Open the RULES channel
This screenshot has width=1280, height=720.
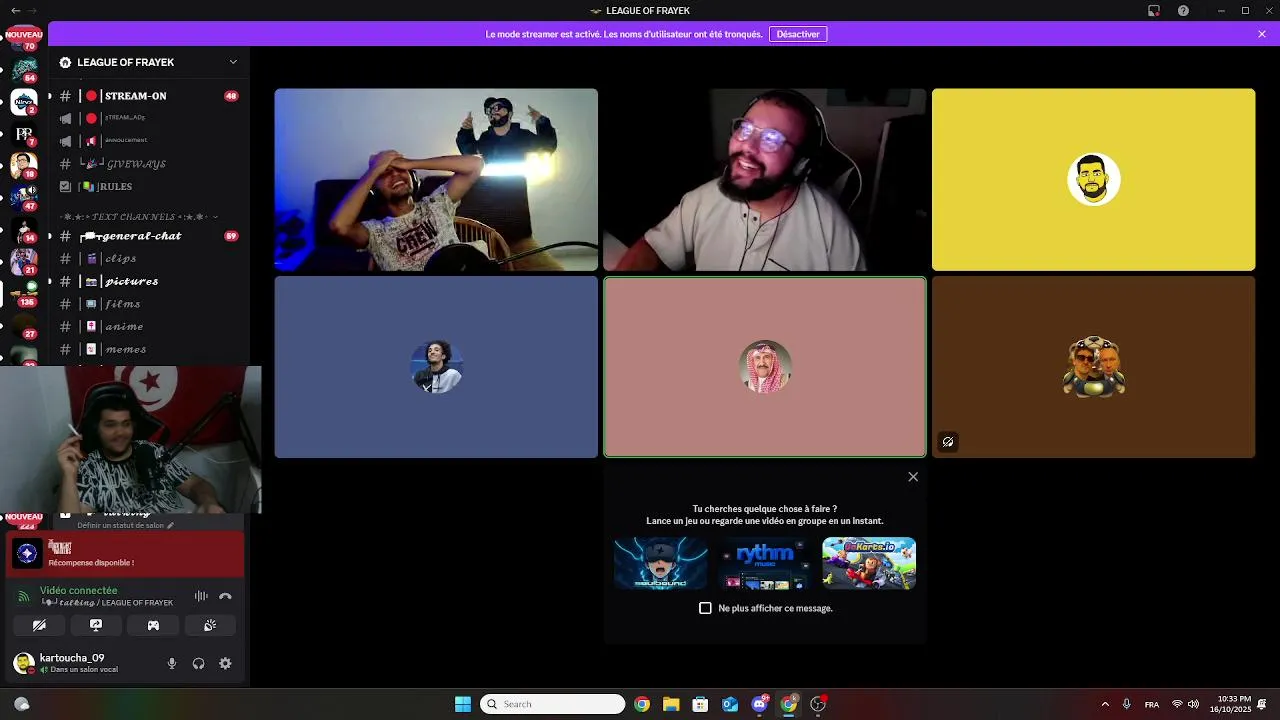click(148, 187)
